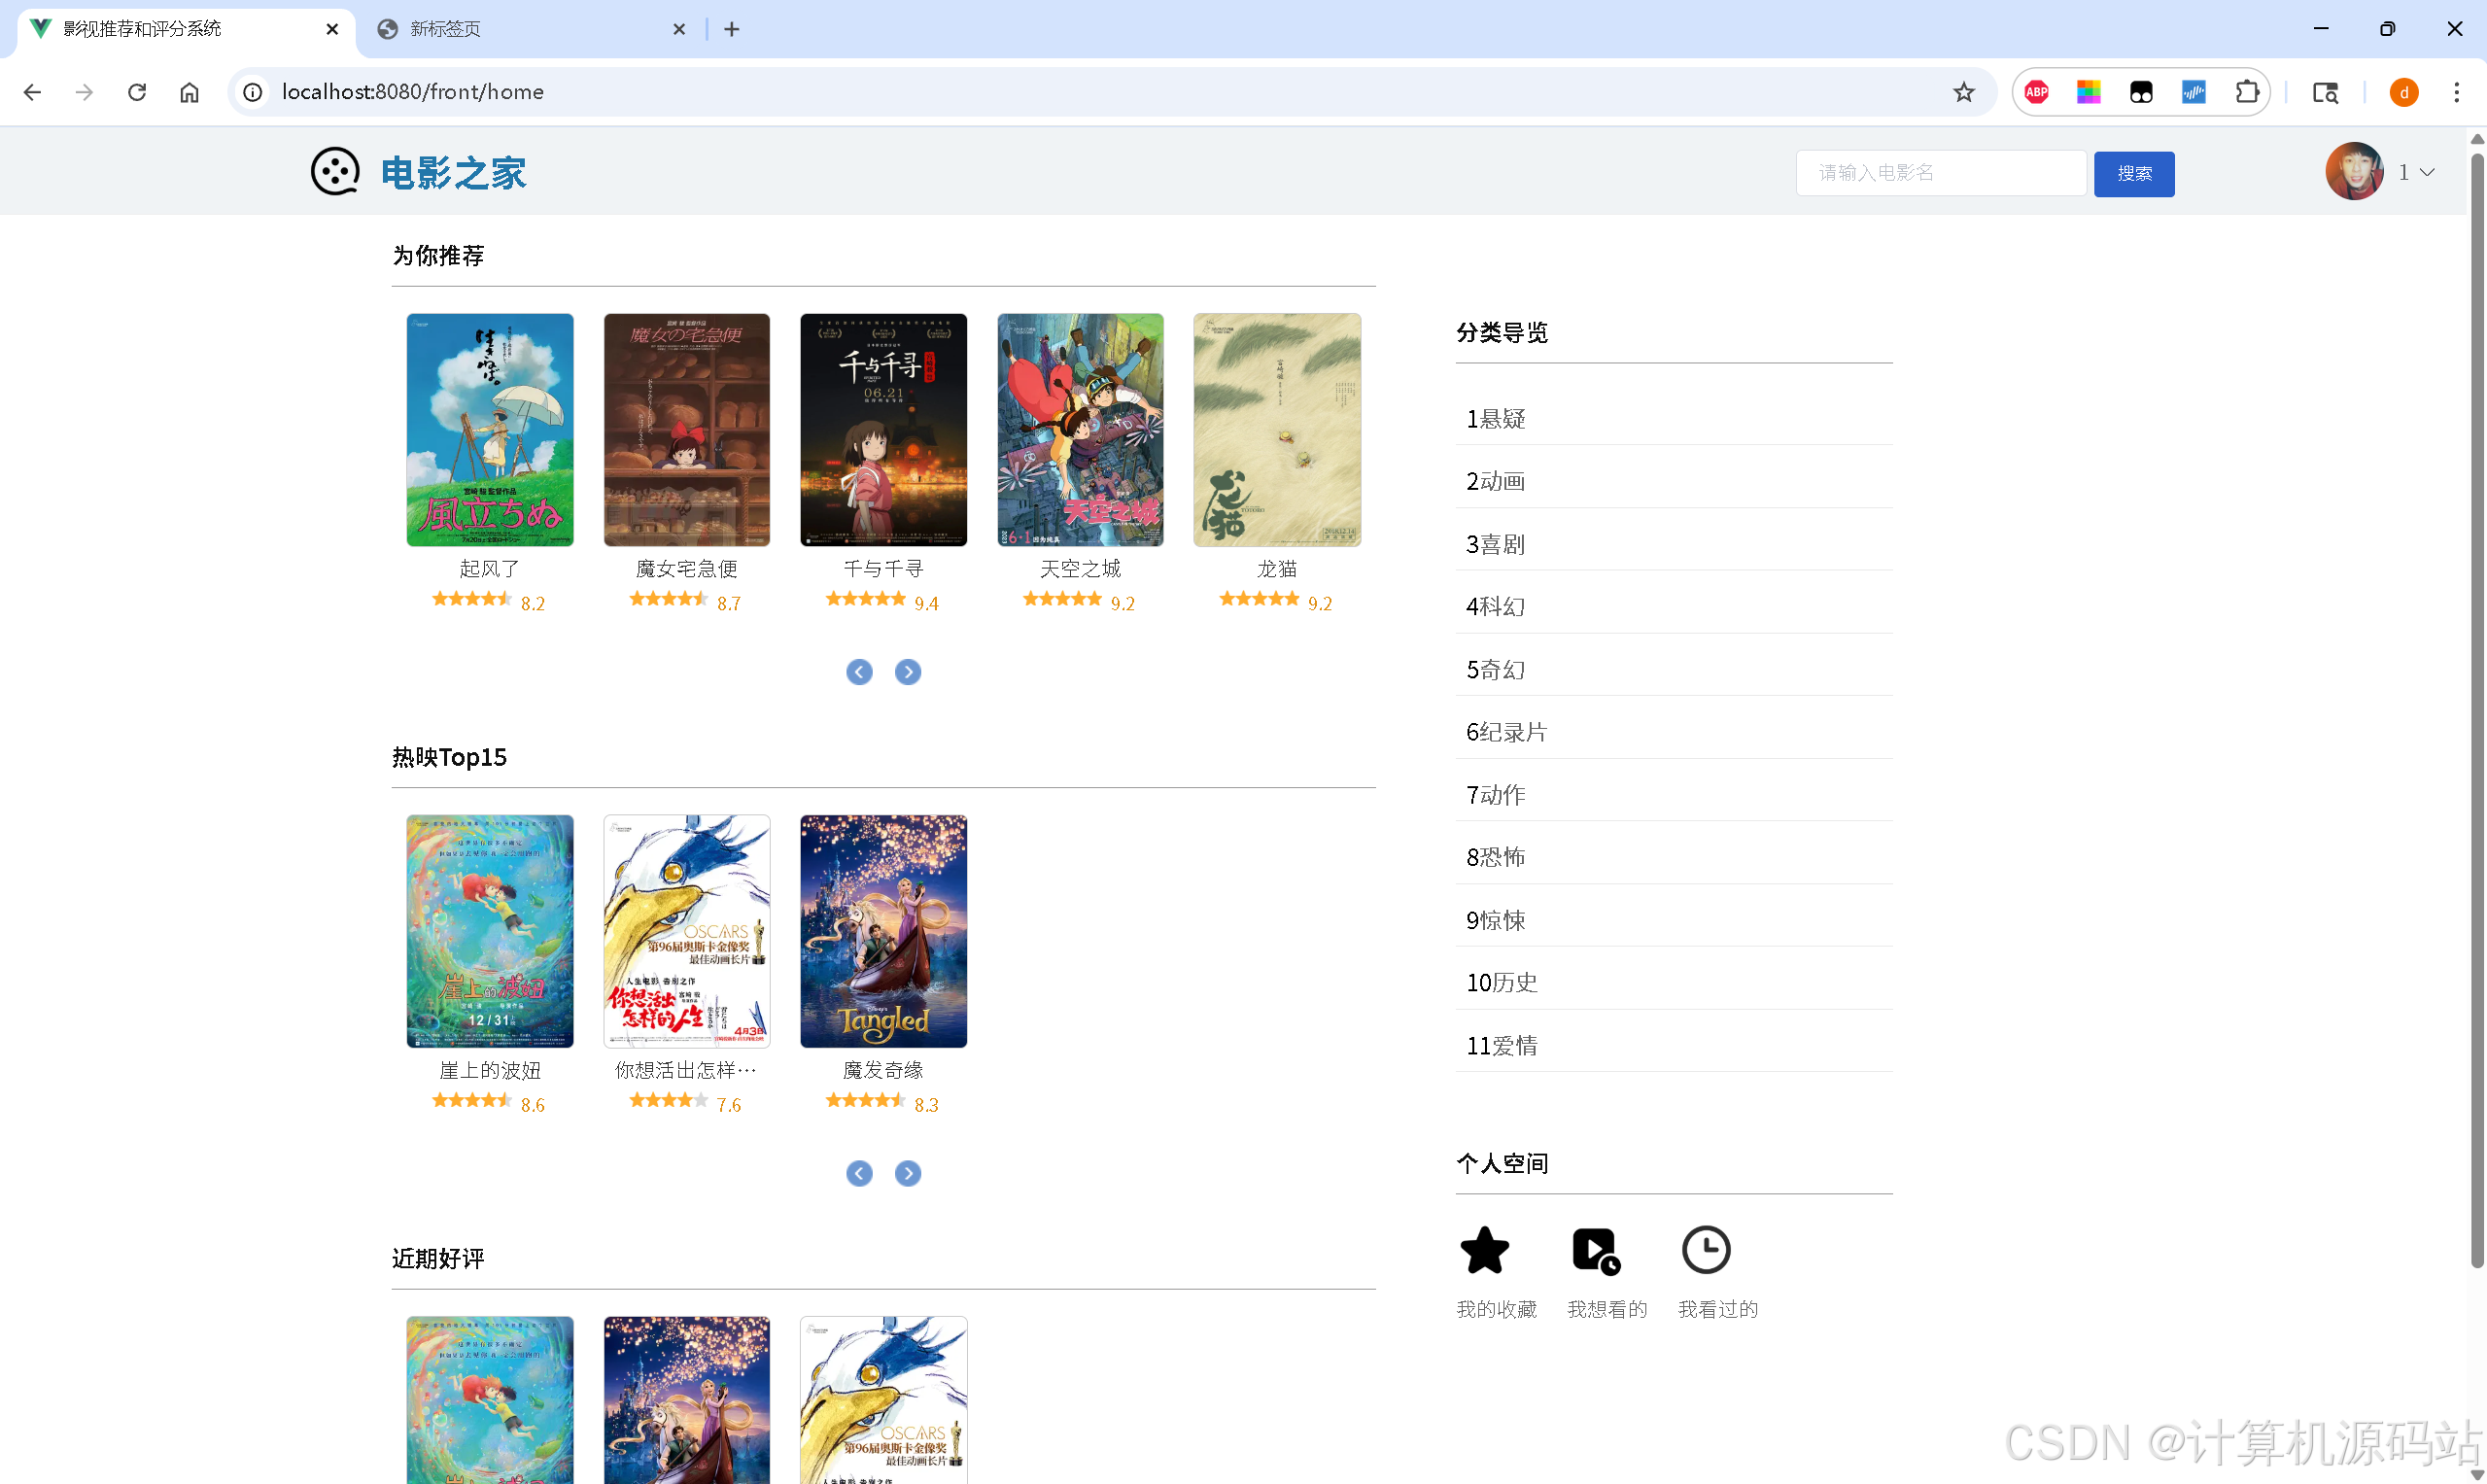
Task: Open the 千与千寻 movie title link
Action: point(883,569)
